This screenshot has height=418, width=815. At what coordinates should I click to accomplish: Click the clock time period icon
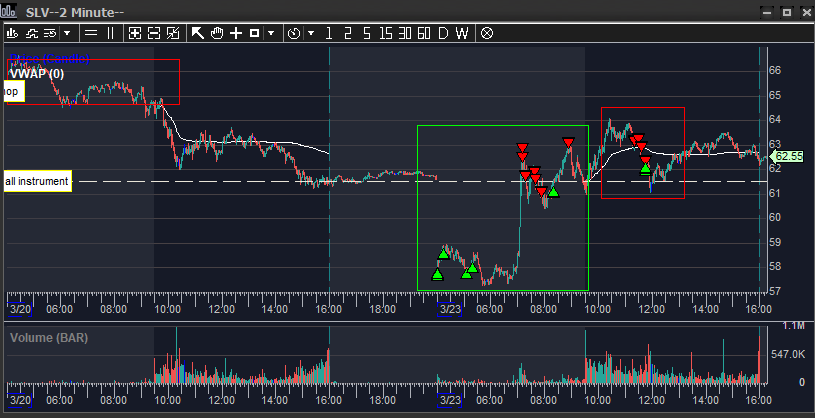click(294, 33)
